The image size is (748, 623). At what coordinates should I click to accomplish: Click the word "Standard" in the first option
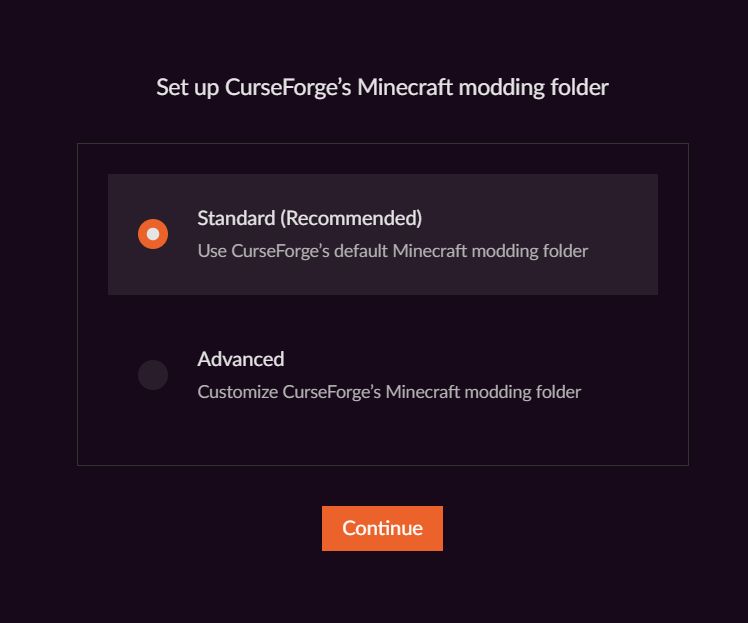[x=236, y=218]
